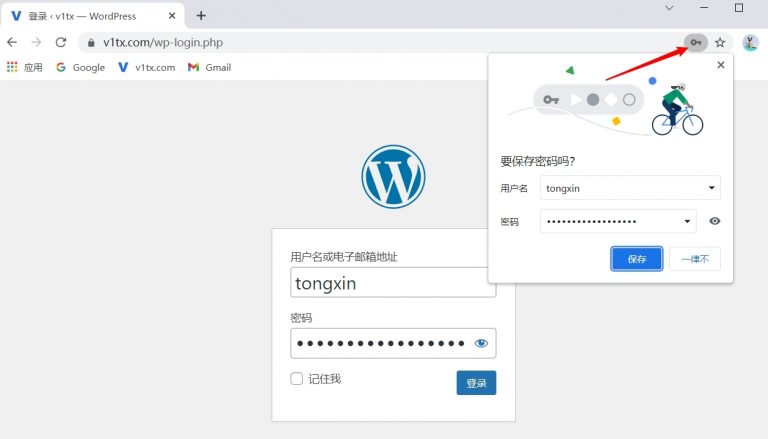Focus the WordPress username input field
This screenshot has height=439, width=768.
tap(393, 283)
